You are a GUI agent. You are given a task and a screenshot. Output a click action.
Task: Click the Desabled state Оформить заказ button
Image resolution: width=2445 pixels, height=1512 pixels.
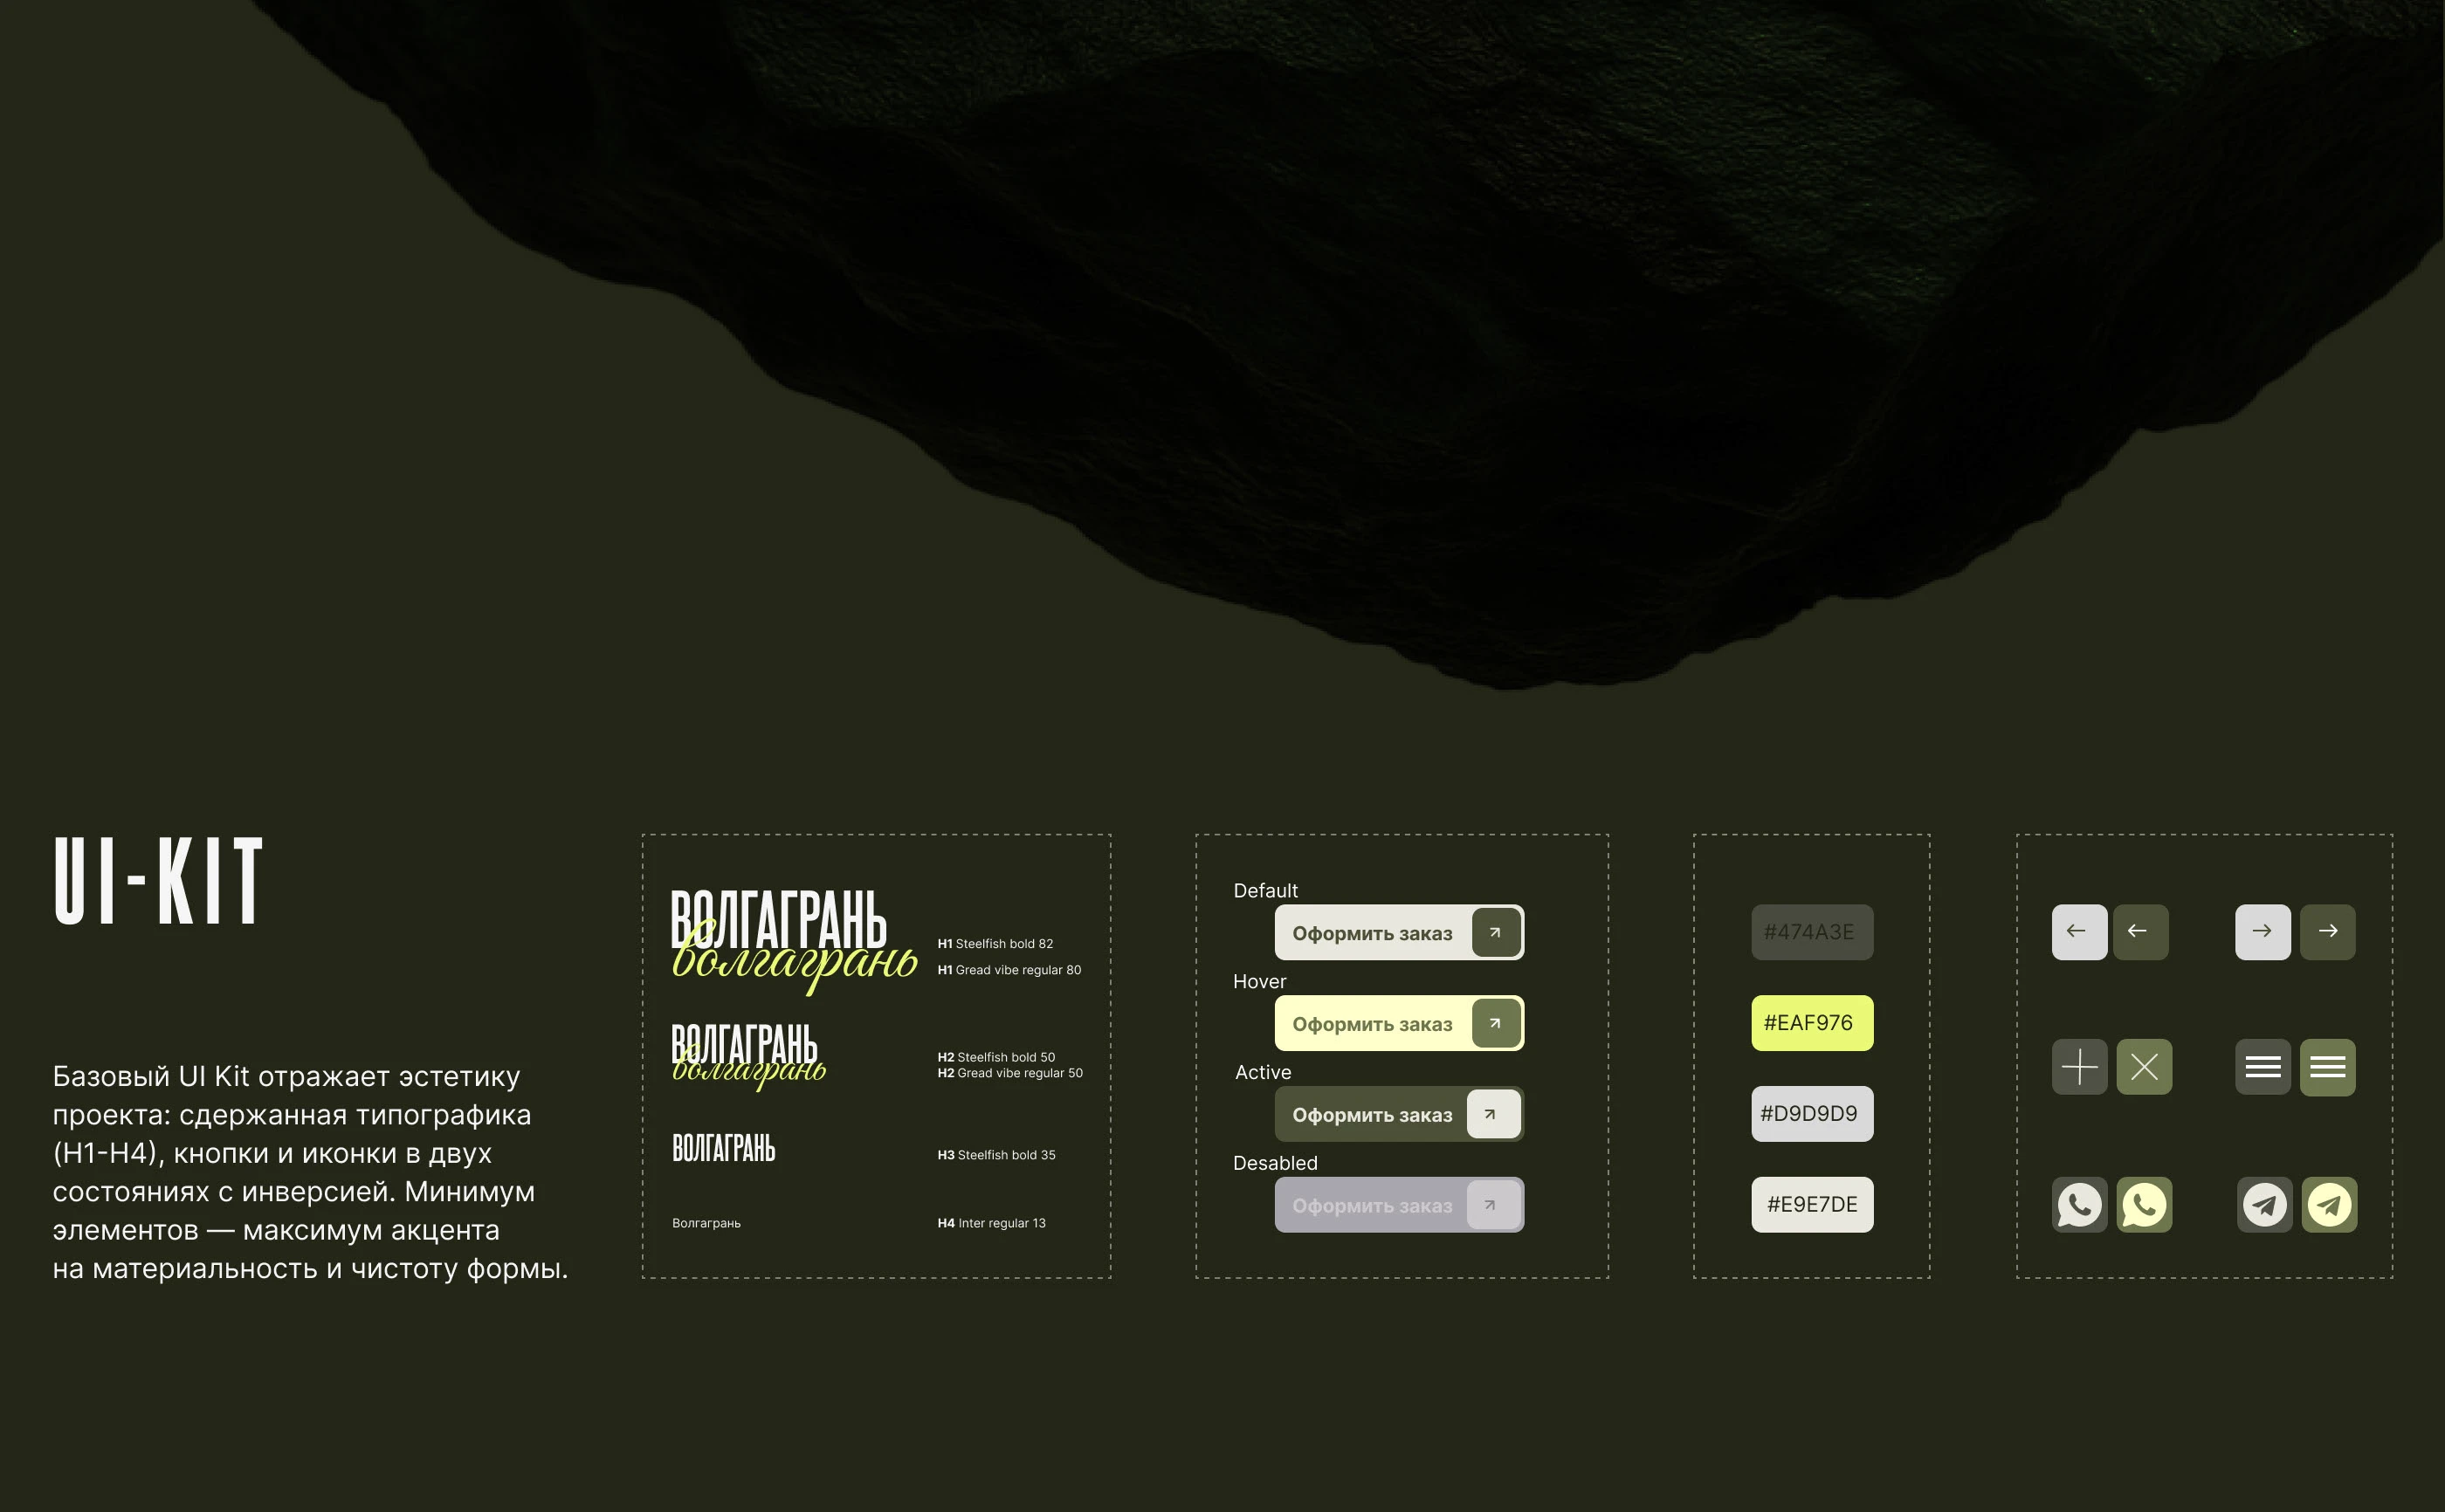point(1398,1205)
